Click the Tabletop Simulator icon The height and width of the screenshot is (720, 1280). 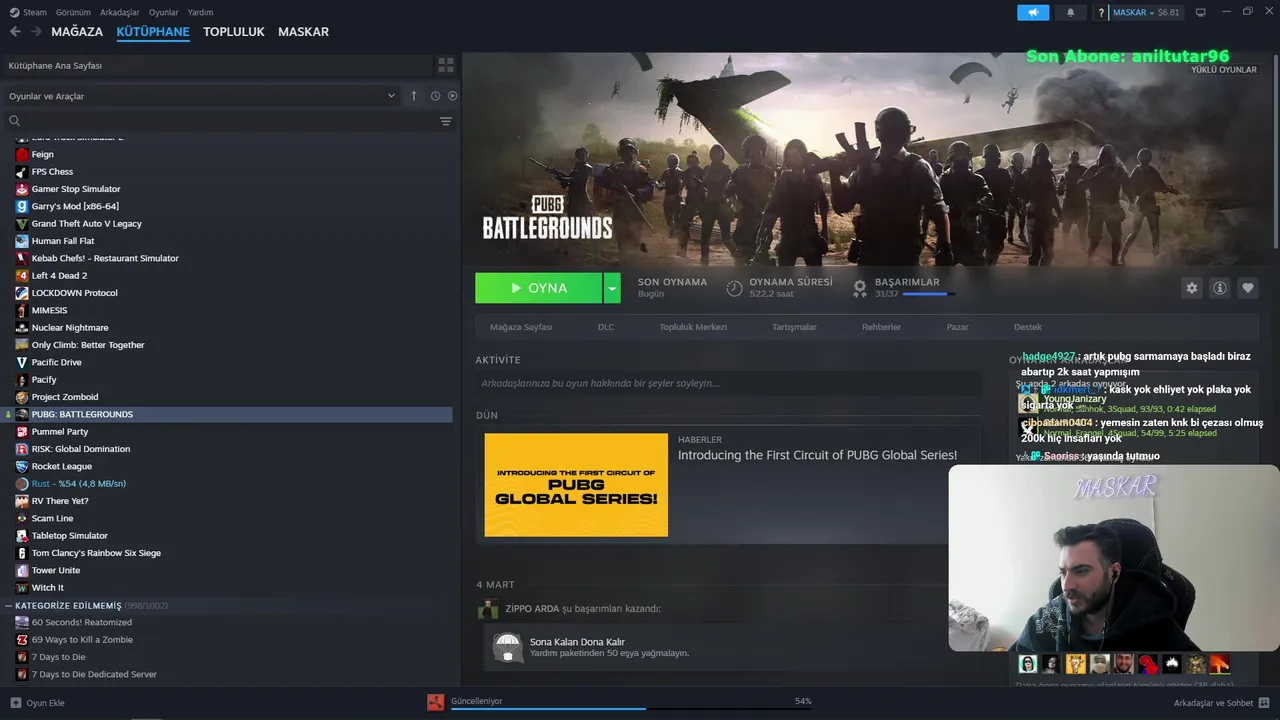click(22, 535)
